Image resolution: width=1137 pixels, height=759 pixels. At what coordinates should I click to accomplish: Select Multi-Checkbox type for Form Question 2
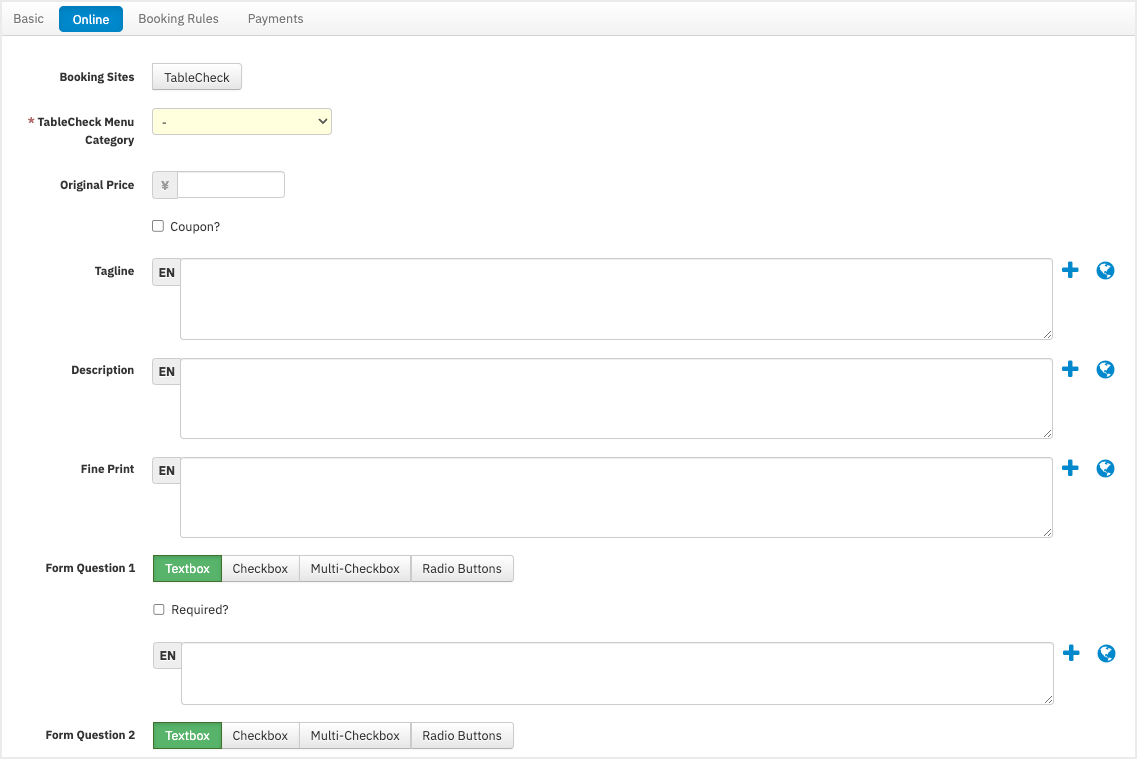[x=355, y=736]
